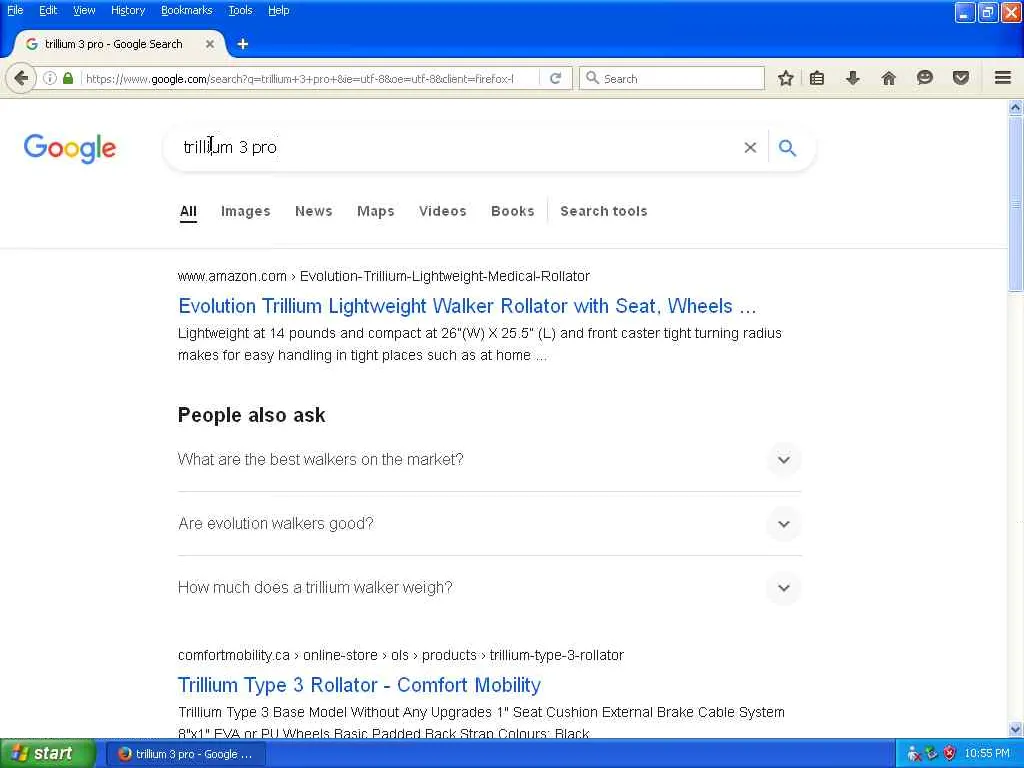
Task: Open the Tools menu
Action: [x=240, y=10]
